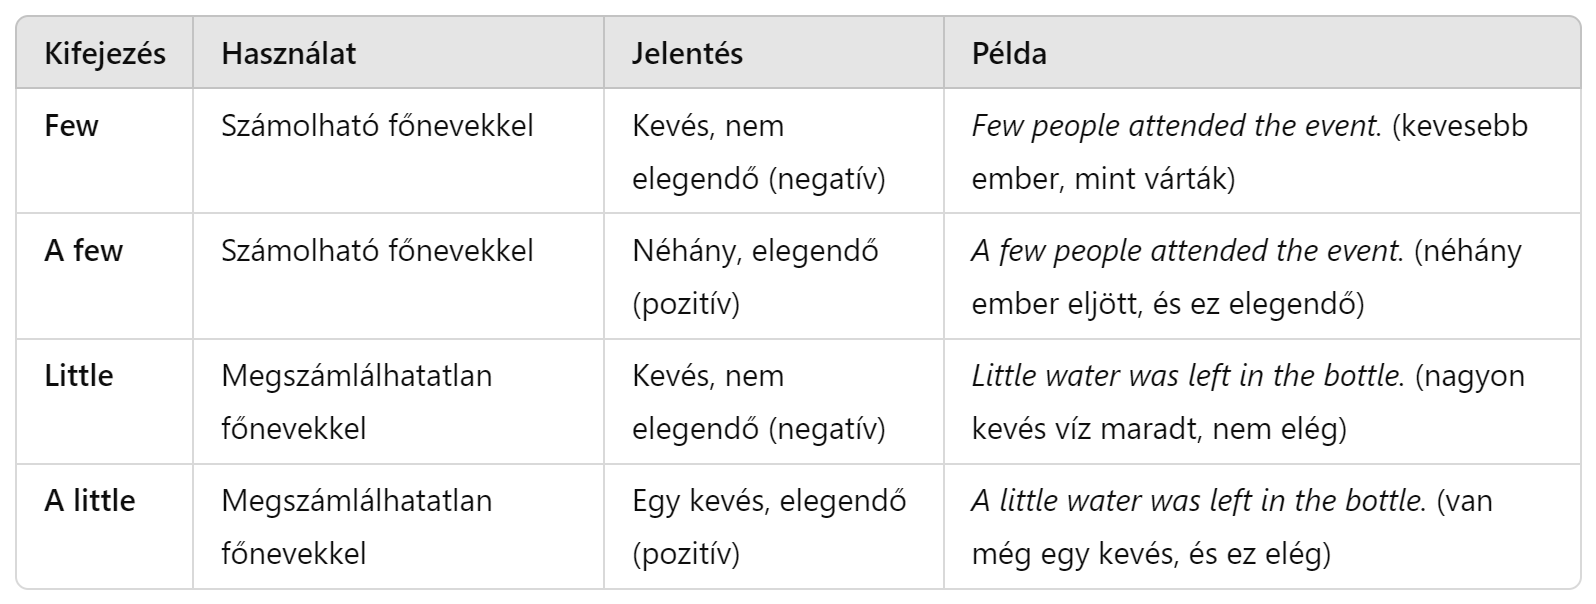
Task: Select the "Példa" header cell
Action: coord(1009,53)
